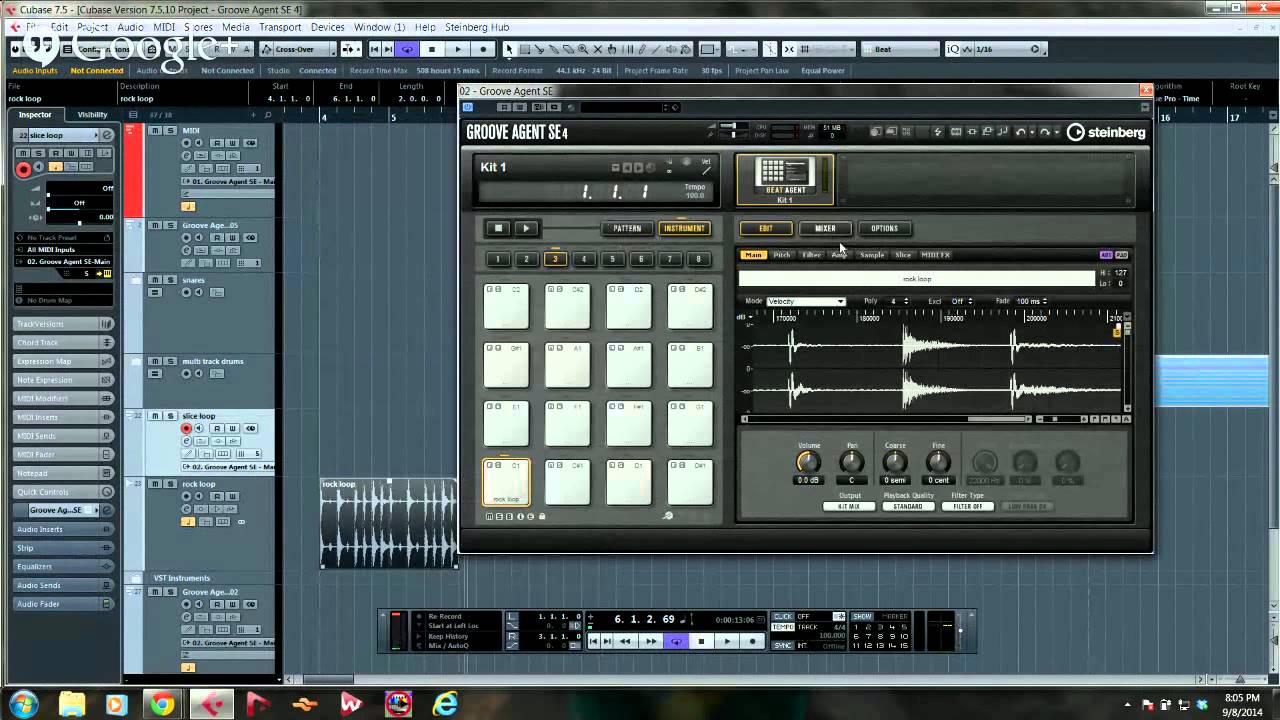Click the FILTER OFF filter type selector

967,507
